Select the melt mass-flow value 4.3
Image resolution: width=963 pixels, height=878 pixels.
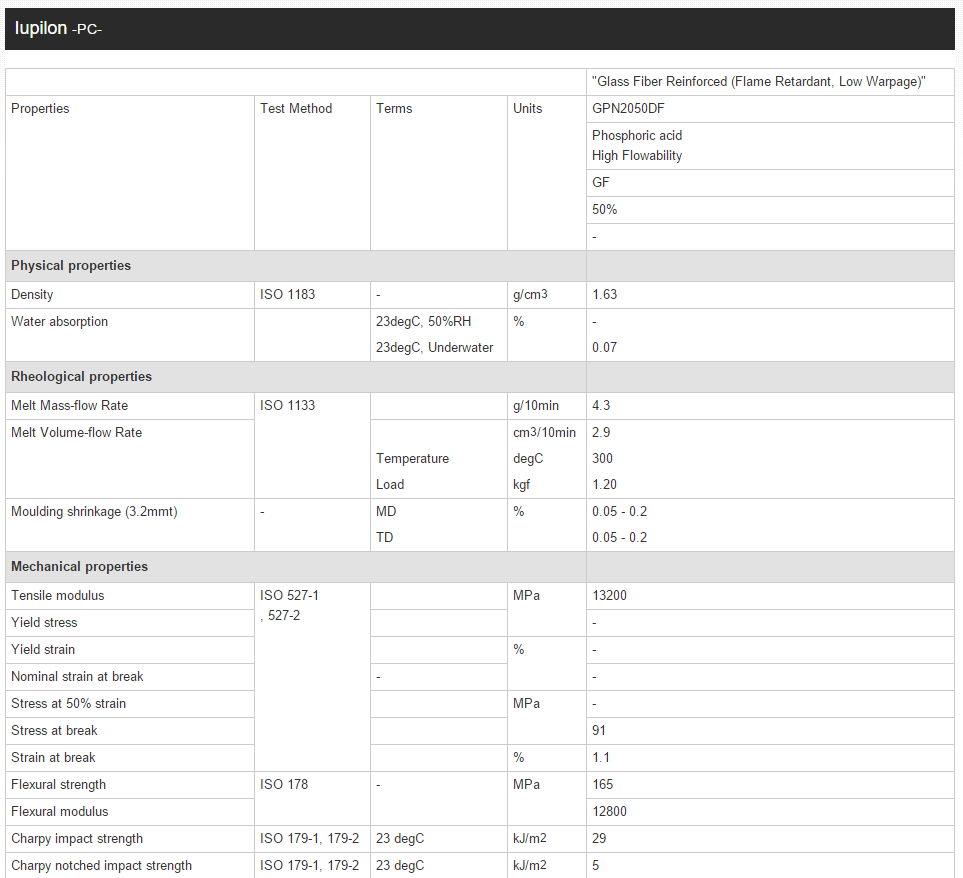pos(601,406)
